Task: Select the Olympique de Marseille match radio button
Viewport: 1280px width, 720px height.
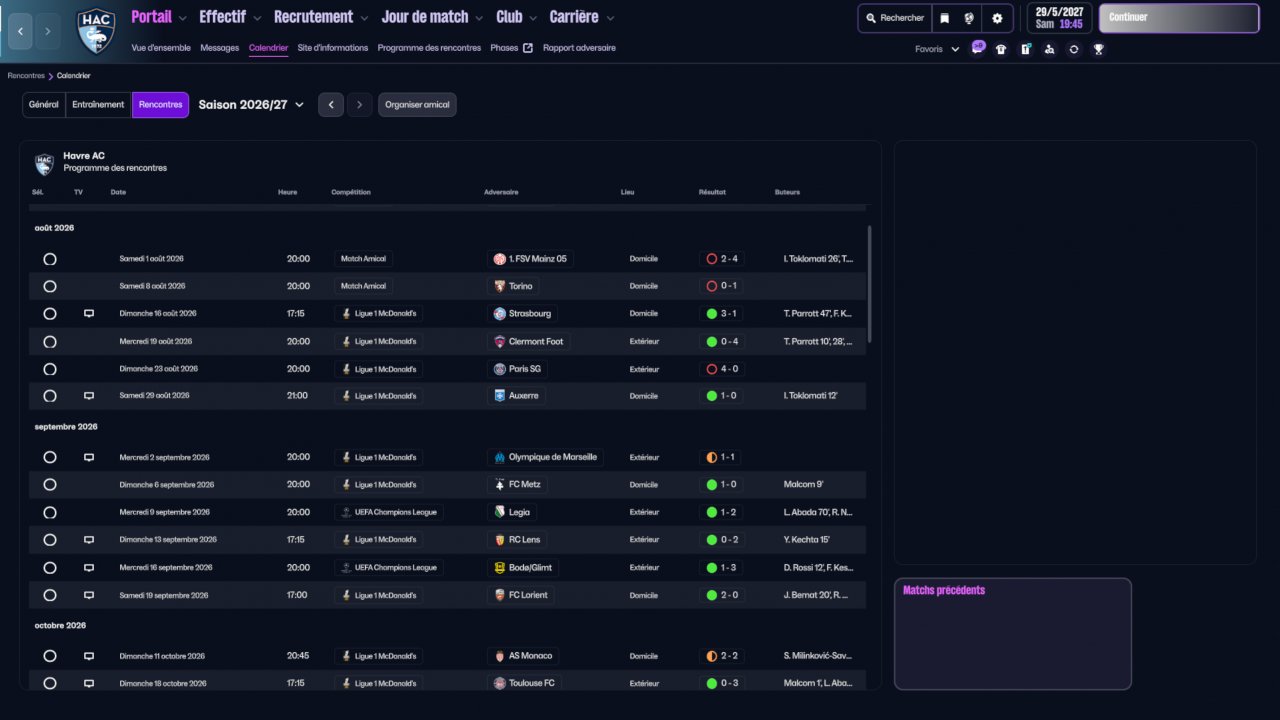Action: pyautogui.click(x=50, y=458)
